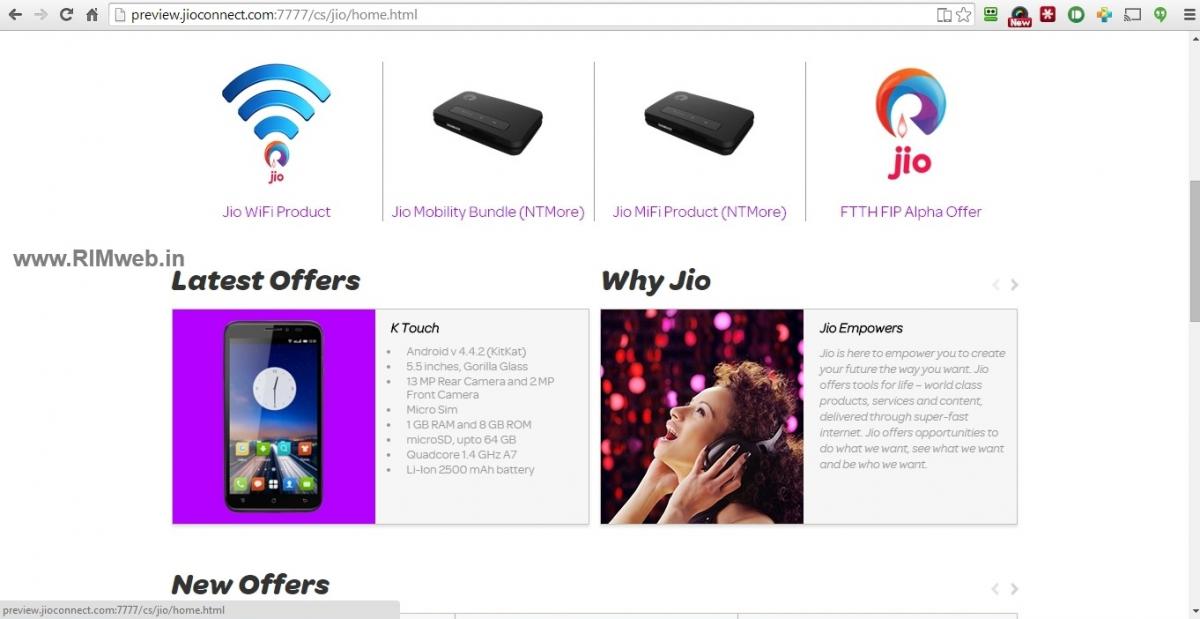Show next Why Jio slide arrow
Image resolution: width=1200 pixels, height=619 pixels.
[1014, 285]
